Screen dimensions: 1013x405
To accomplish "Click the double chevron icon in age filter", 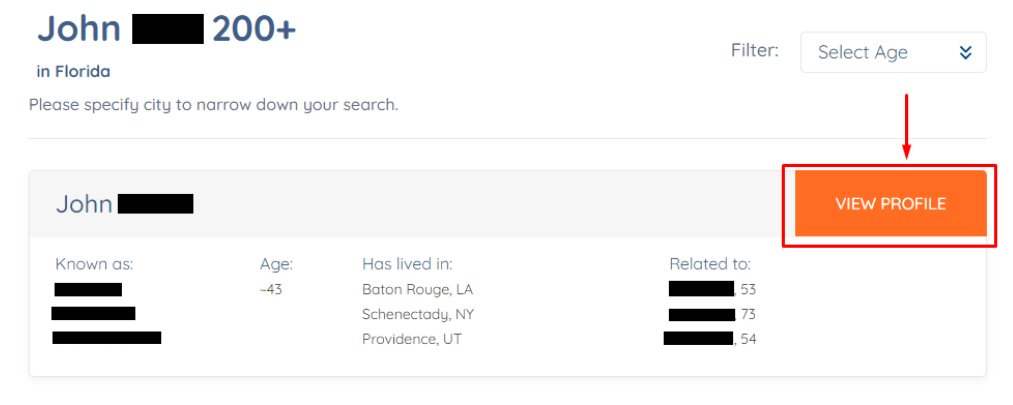I will (965, 53).
